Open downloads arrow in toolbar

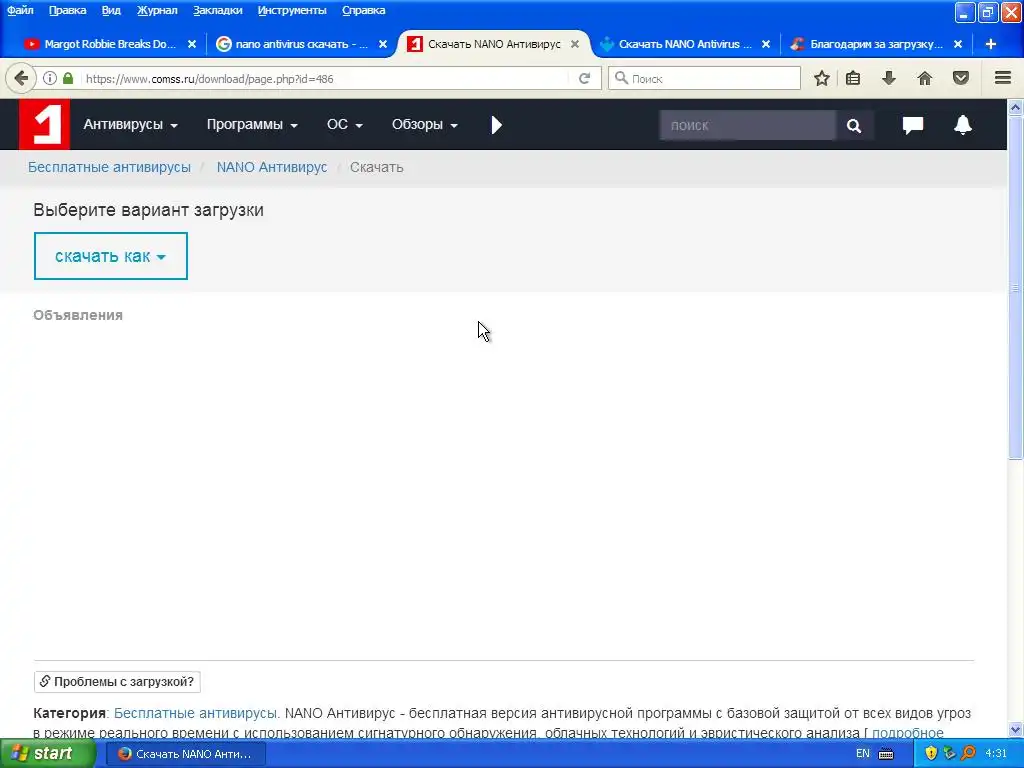pyautogui.click(x=889, y=78)
